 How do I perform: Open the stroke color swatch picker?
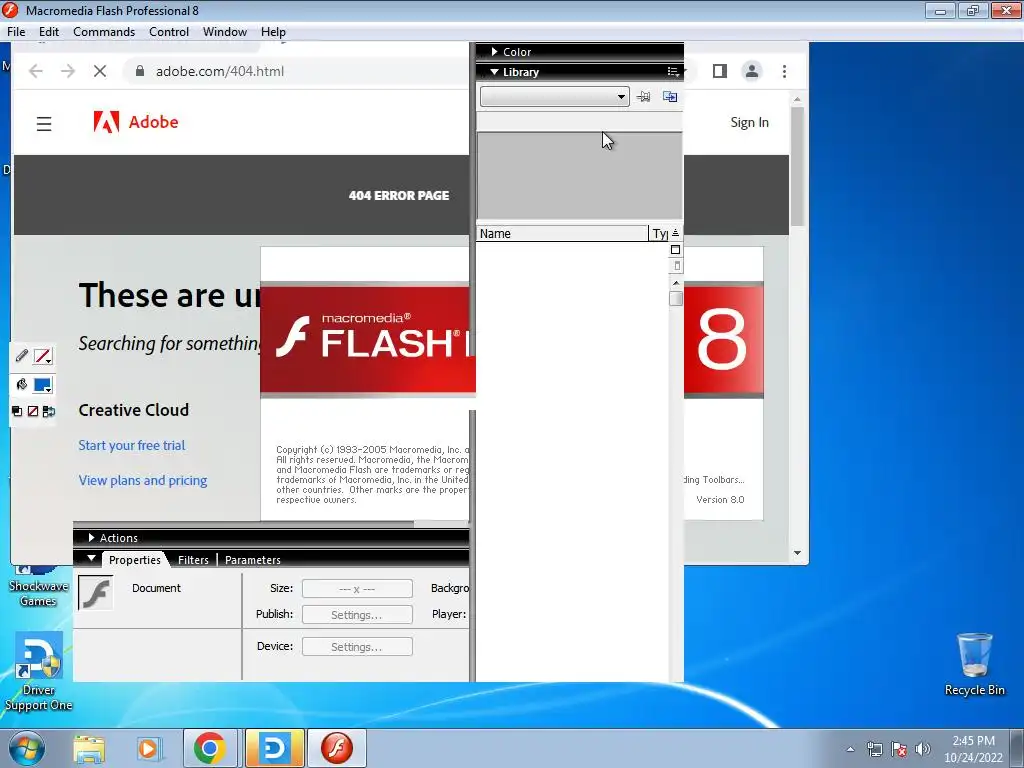click(x=42, y=357)
